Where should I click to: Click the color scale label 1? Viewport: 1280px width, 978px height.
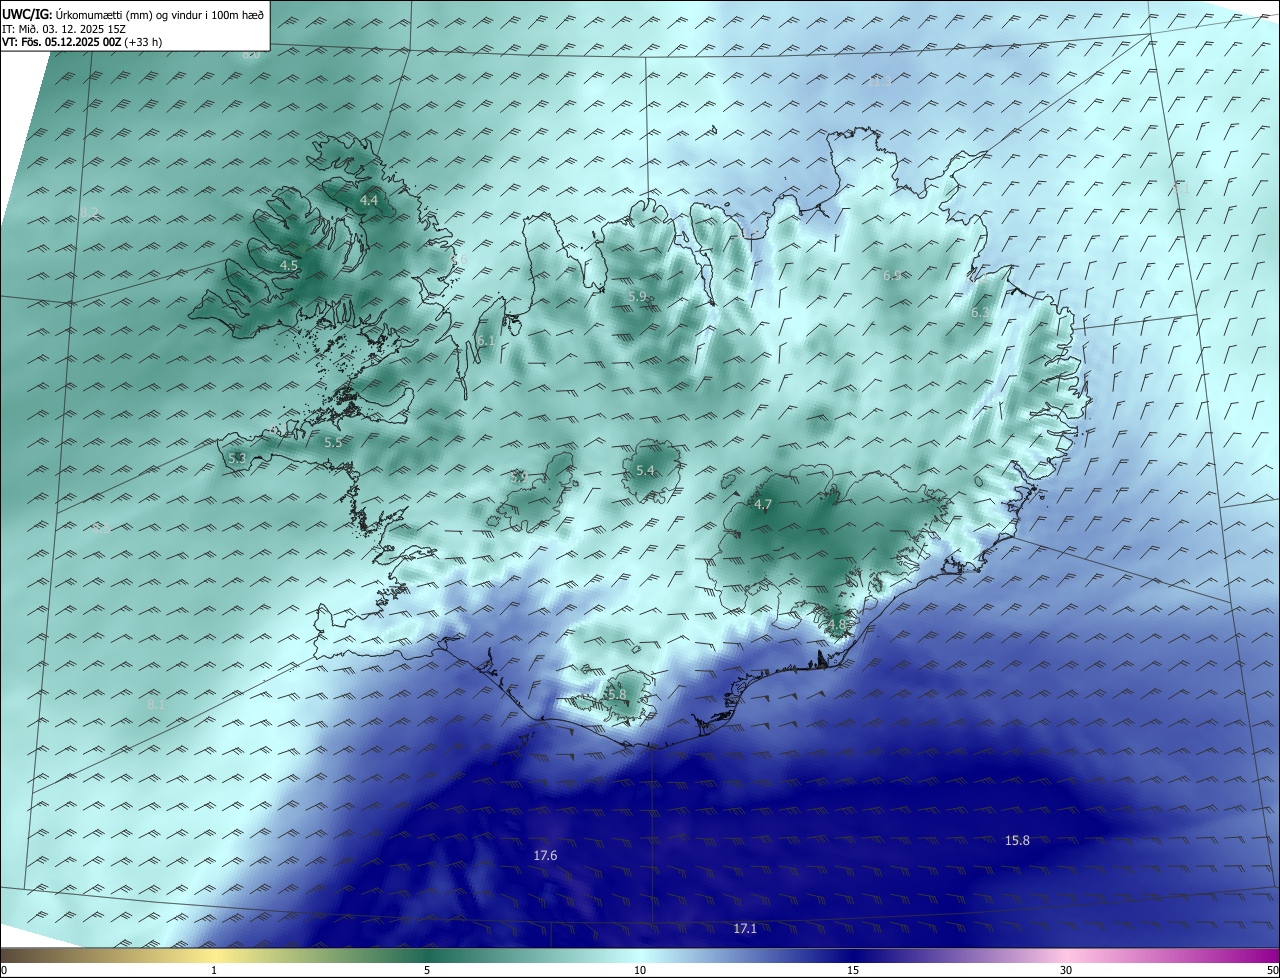point(214,970)
